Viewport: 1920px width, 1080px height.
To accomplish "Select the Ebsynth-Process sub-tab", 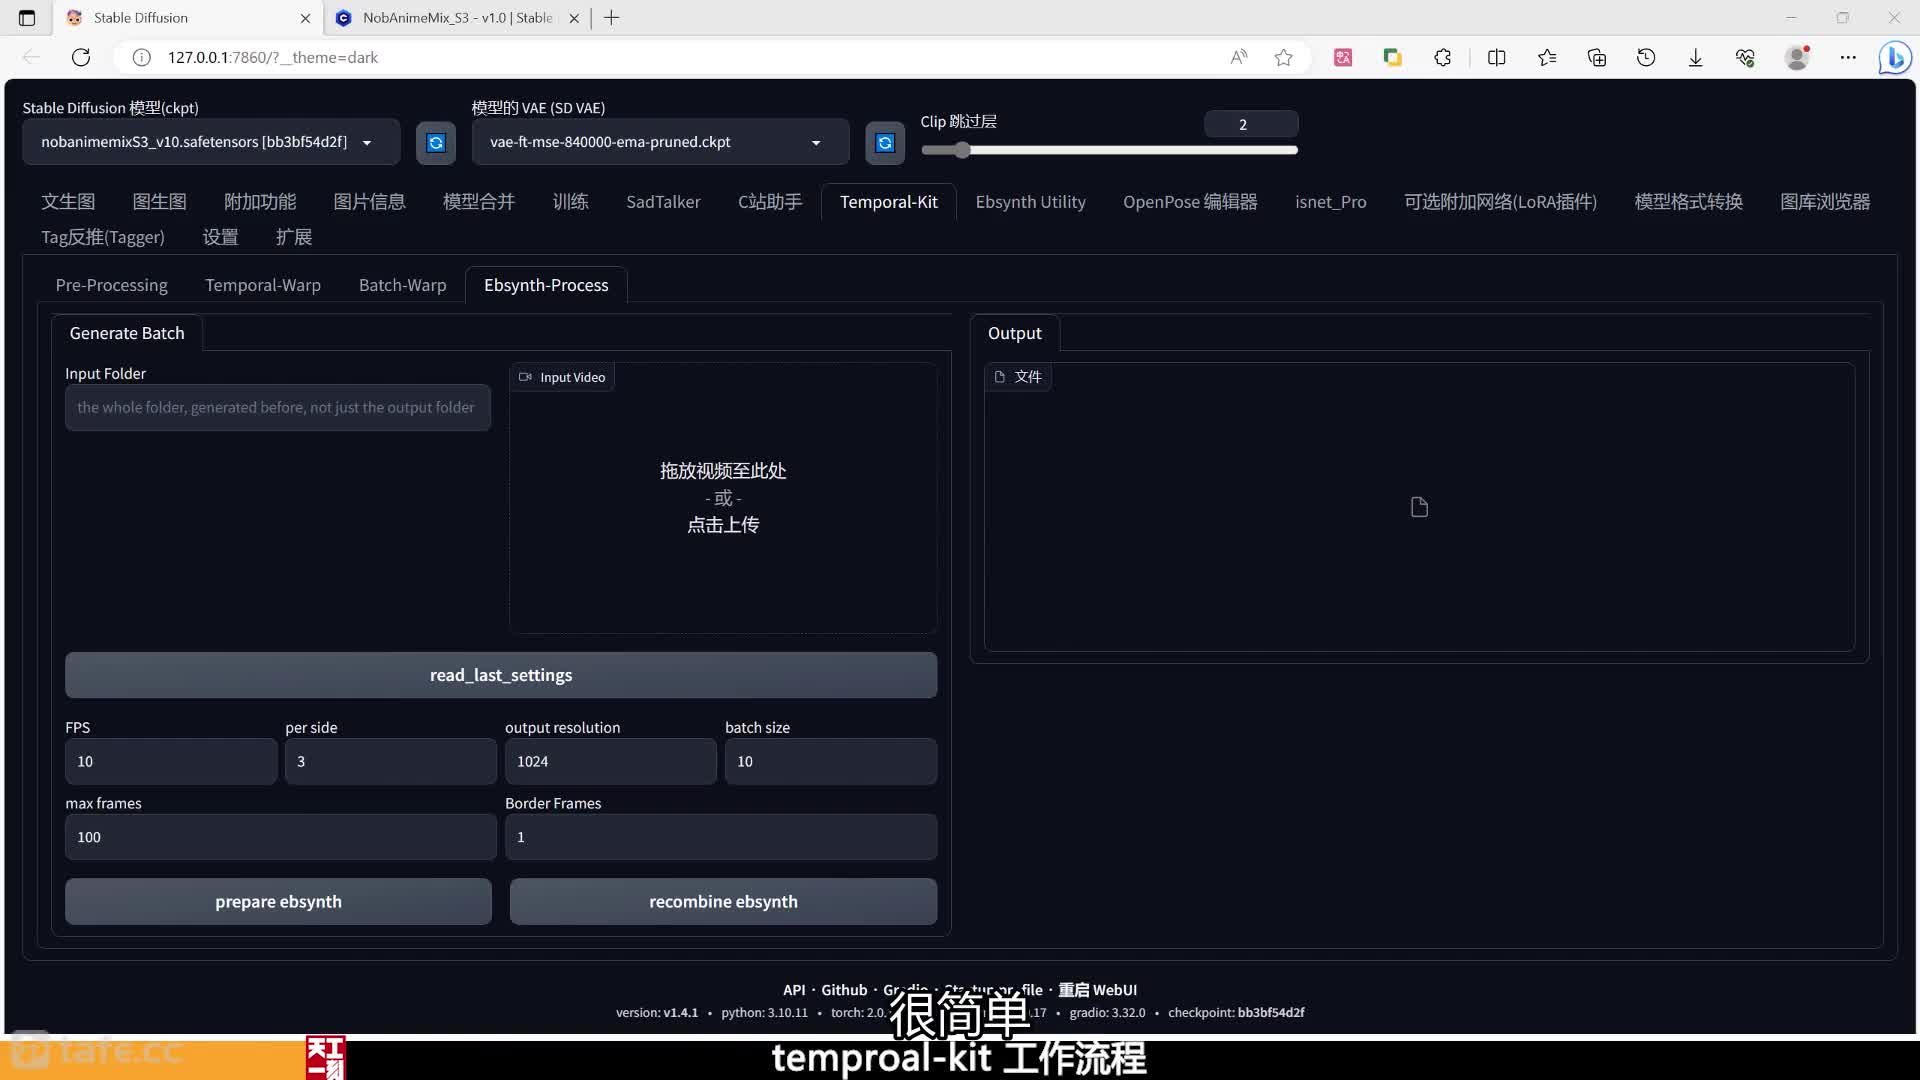I will point(546,285).
